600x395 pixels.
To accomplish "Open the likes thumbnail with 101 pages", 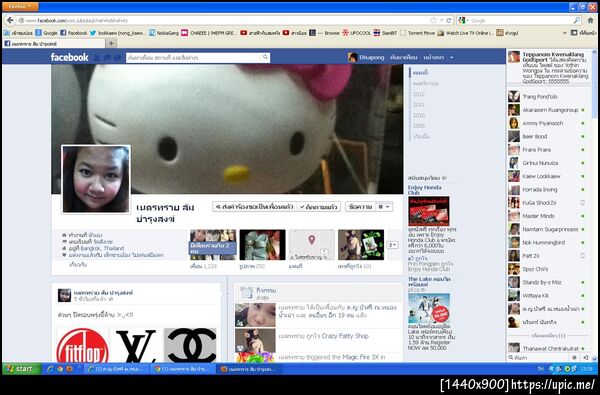I will click(361, 245).
